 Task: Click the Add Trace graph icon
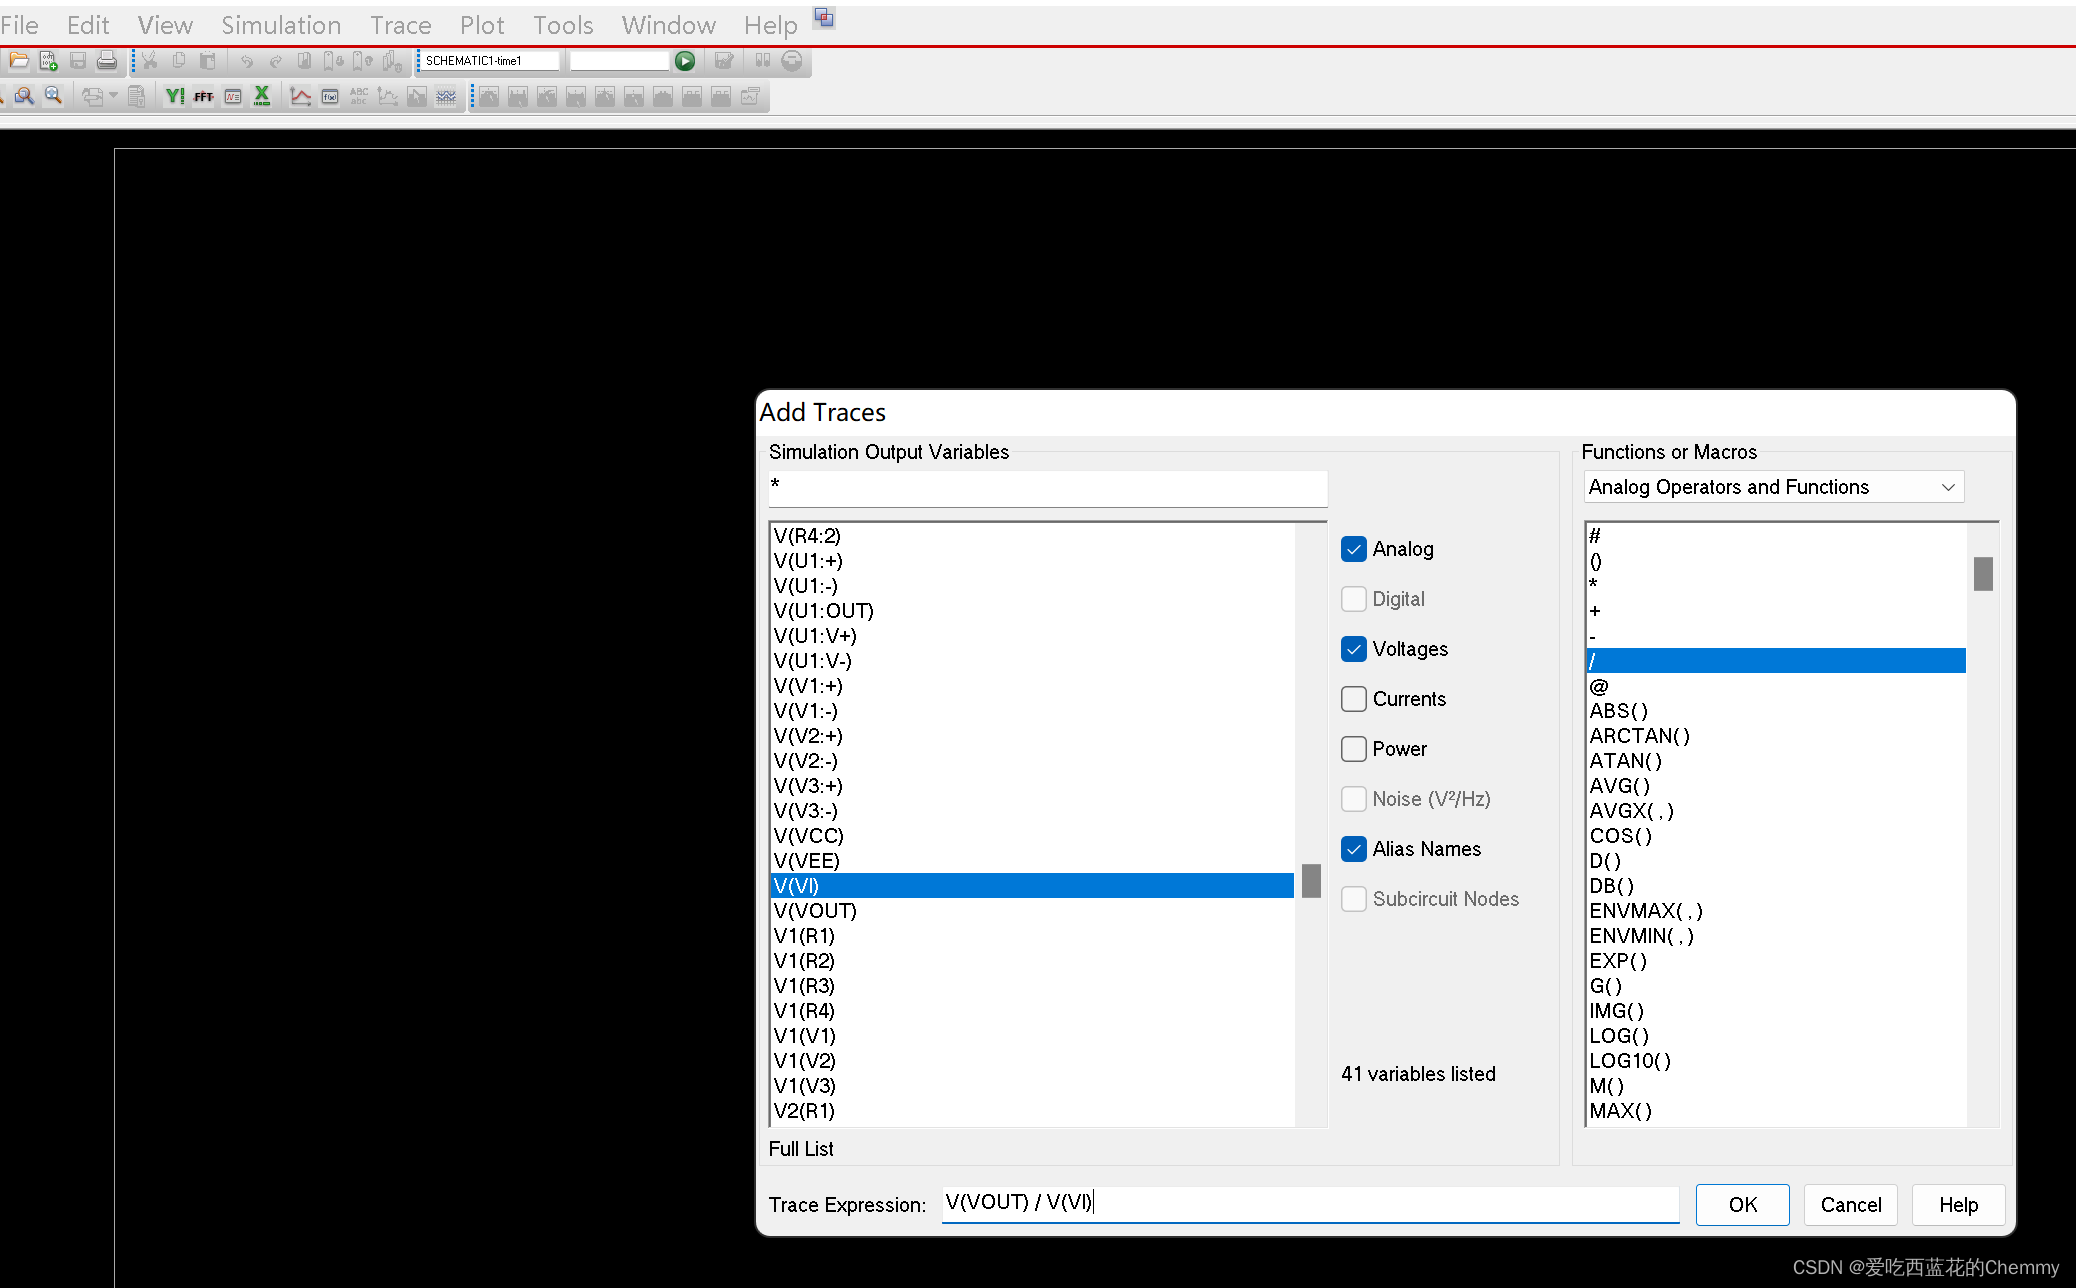[x=300, y=97]
